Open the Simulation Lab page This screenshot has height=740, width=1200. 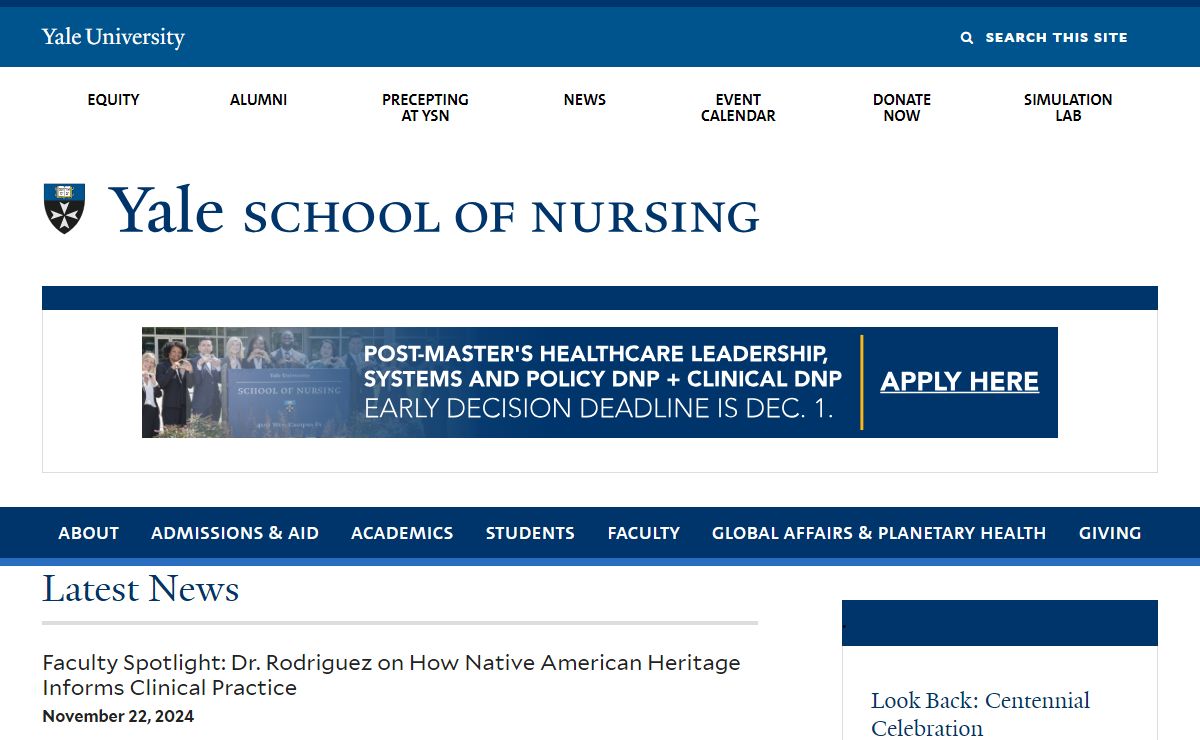point(1068,108)
